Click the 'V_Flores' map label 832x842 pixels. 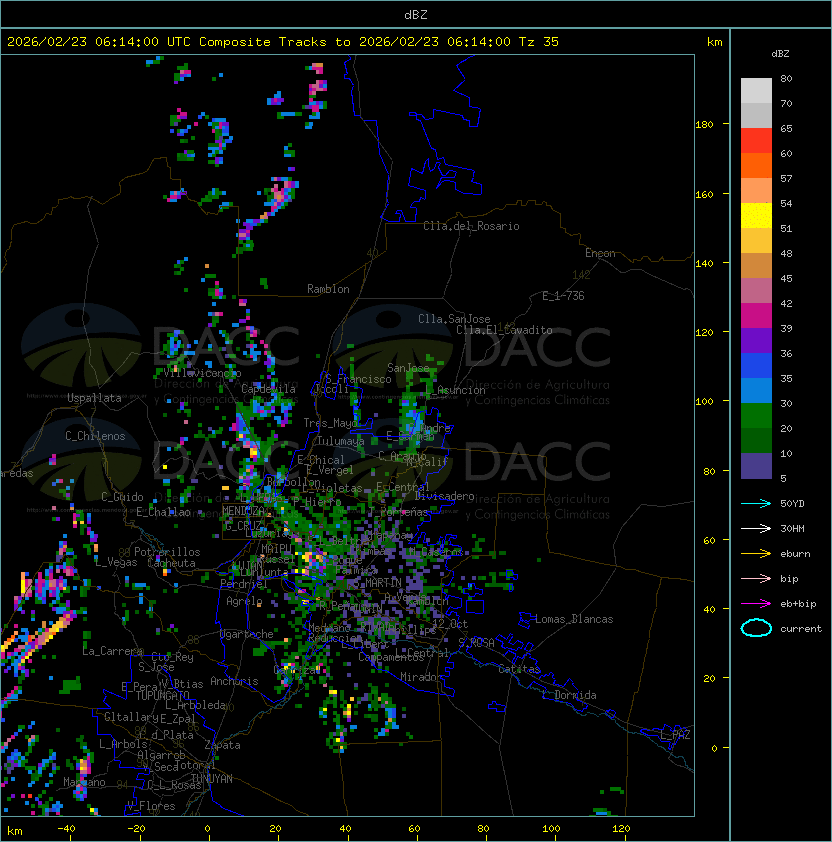point(151,806)
